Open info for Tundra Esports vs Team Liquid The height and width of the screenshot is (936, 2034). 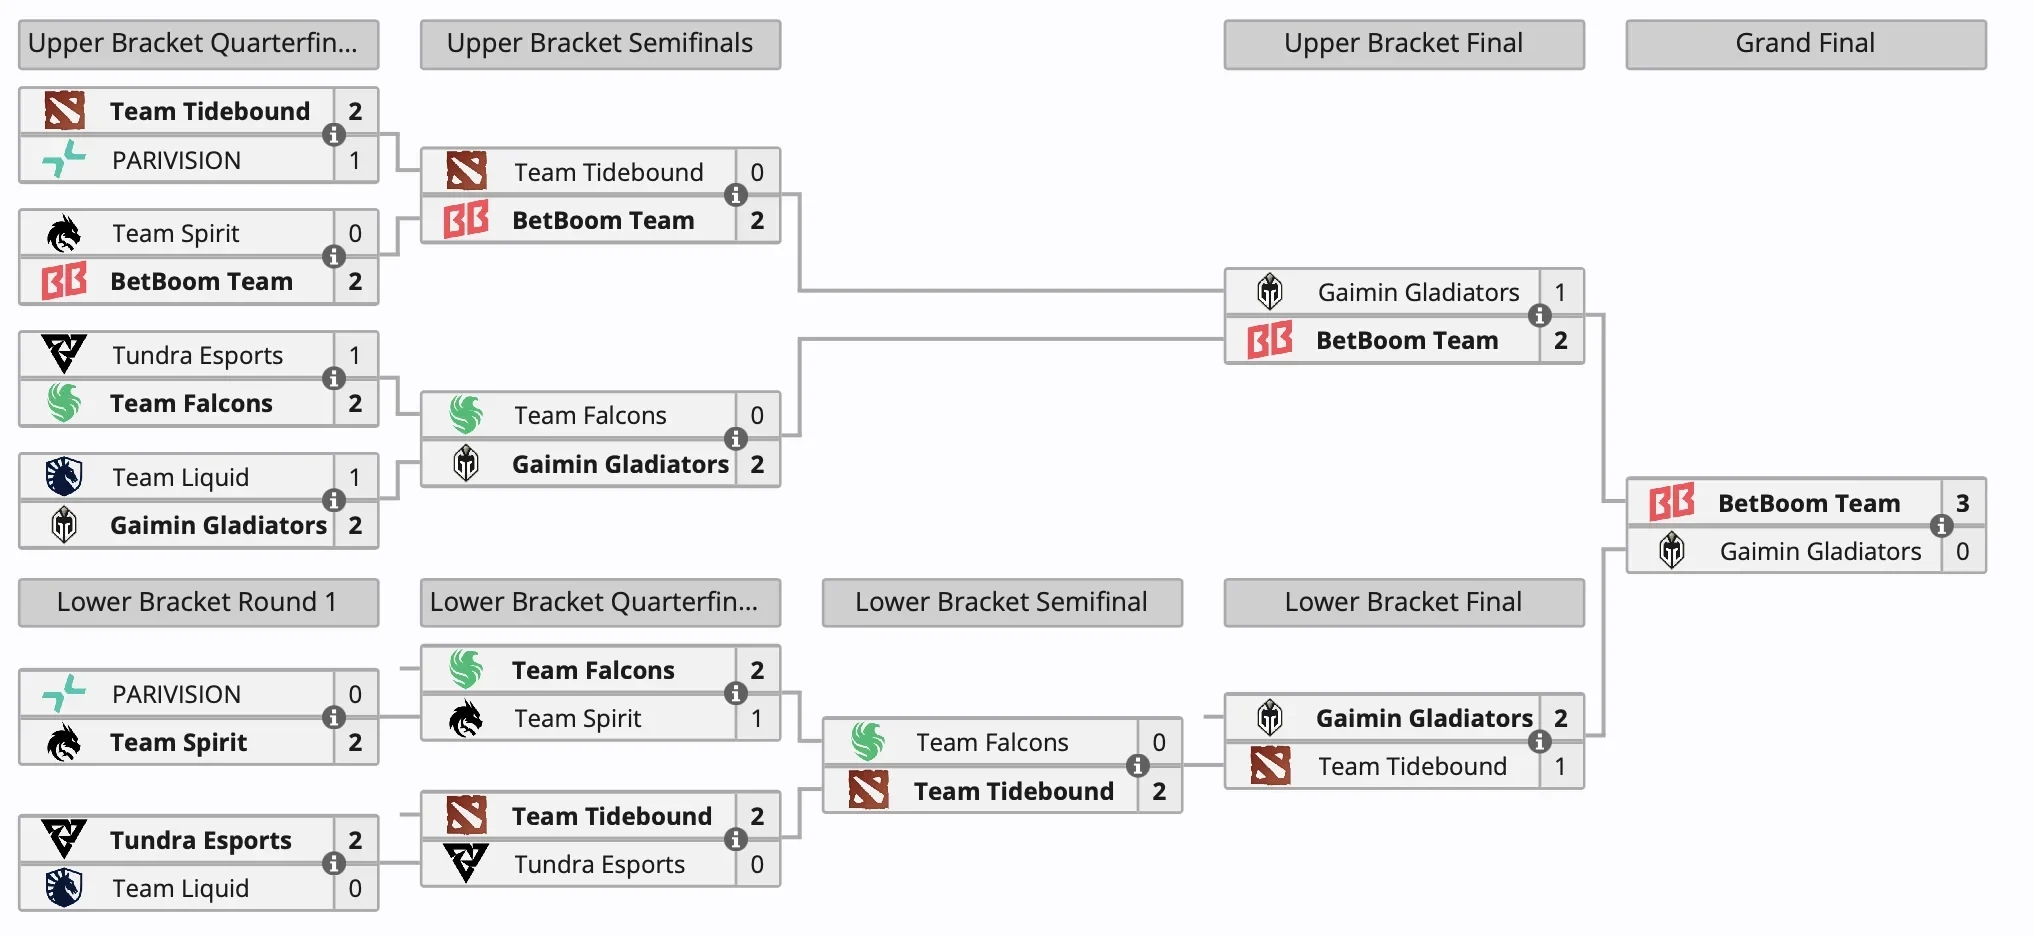click(x=334, y=864)
